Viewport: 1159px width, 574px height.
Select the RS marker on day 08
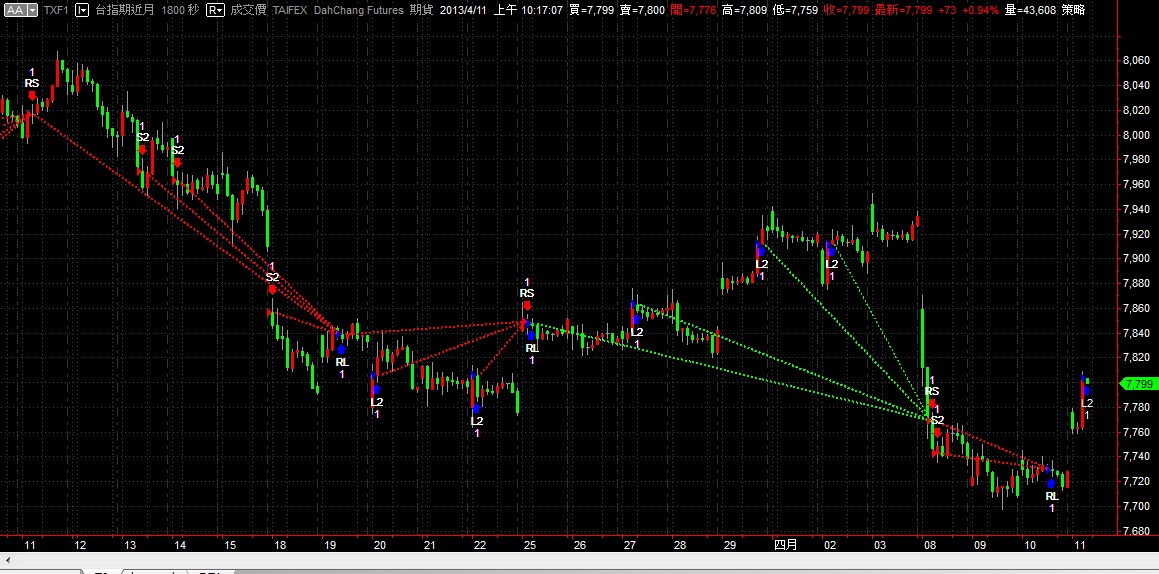pos(932,392)
